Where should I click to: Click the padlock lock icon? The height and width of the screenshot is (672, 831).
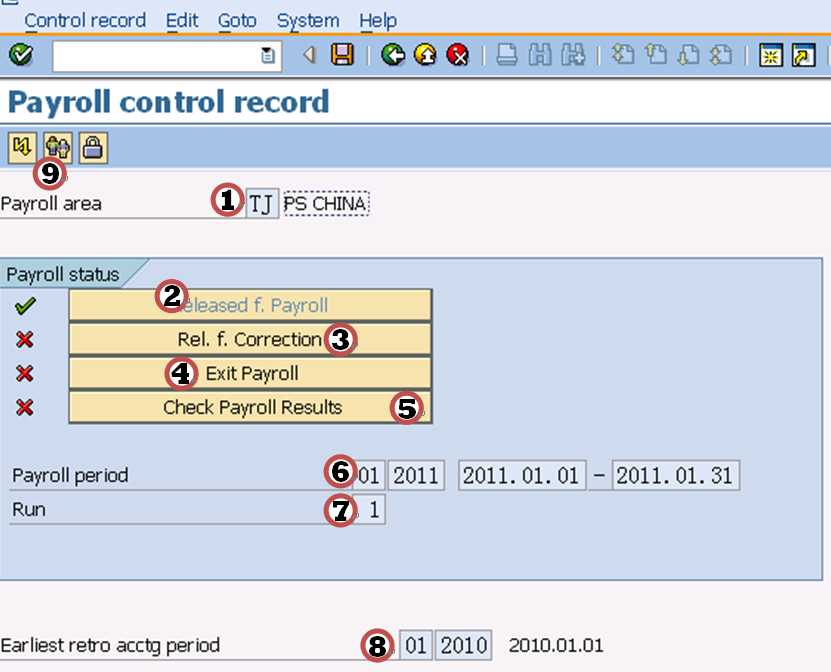click(x=93, y=147)
